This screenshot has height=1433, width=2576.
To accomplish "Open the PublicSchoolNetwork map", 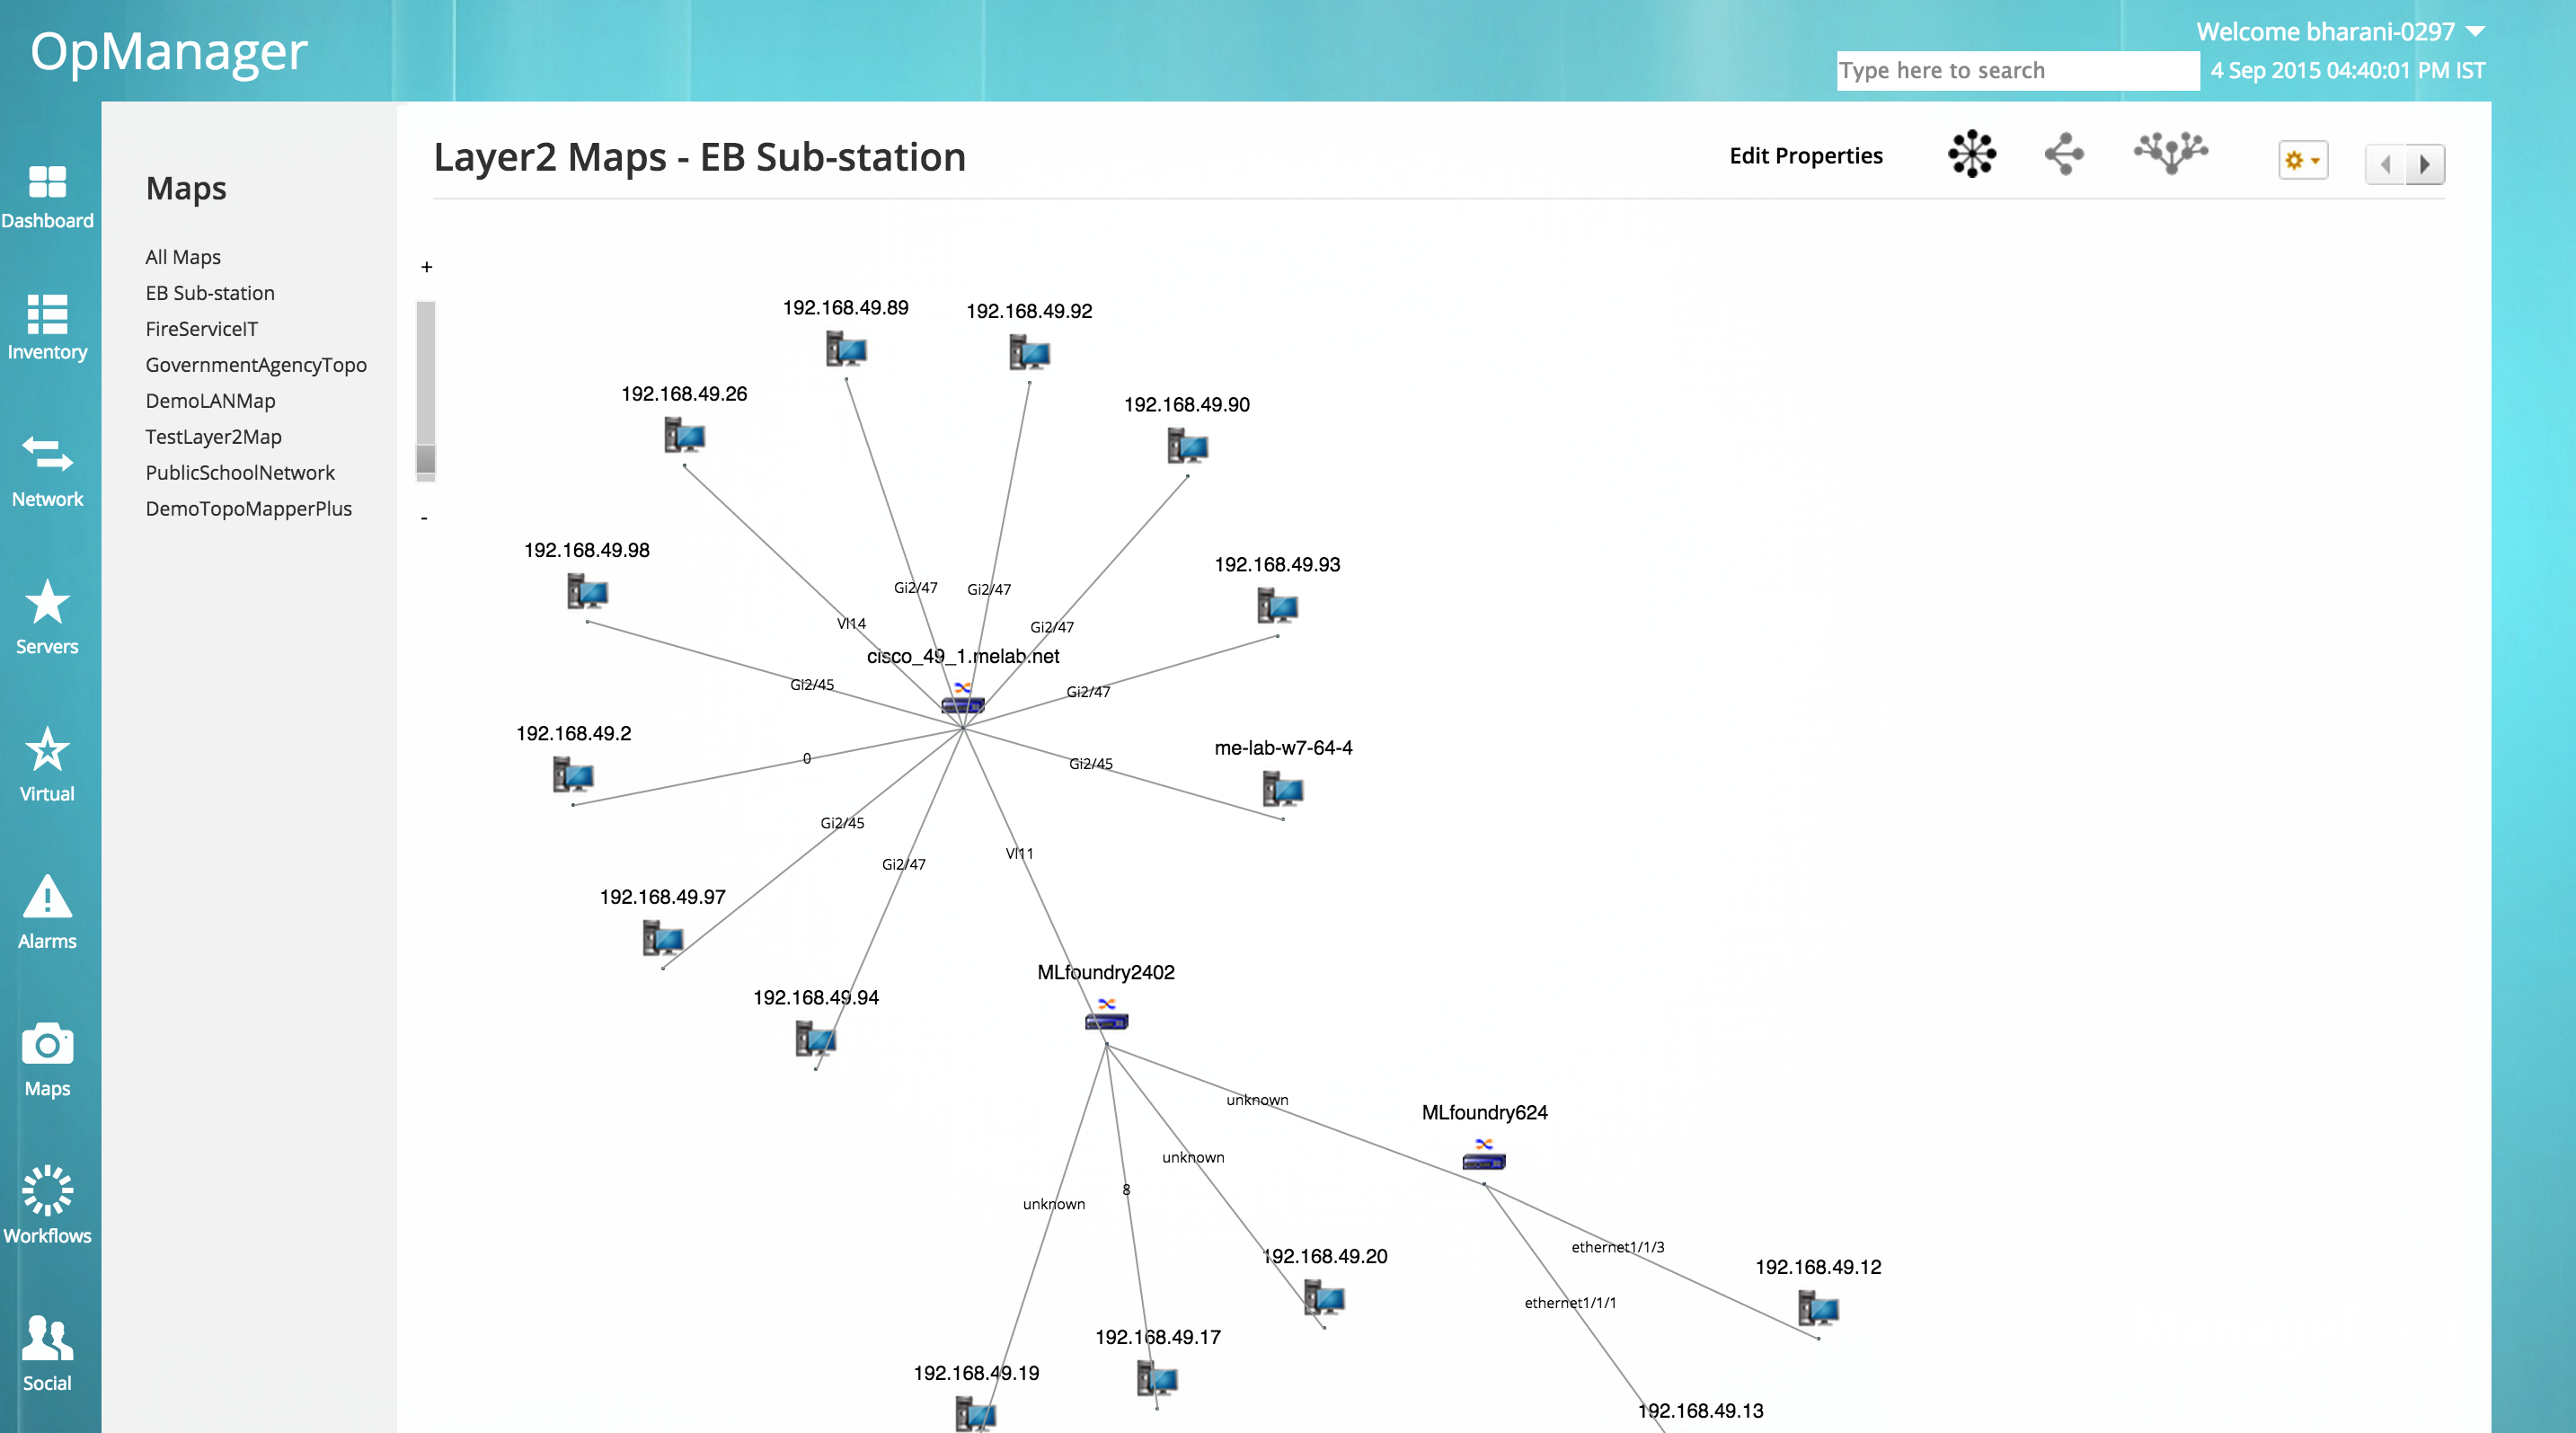I will click(x=240, y=472).
